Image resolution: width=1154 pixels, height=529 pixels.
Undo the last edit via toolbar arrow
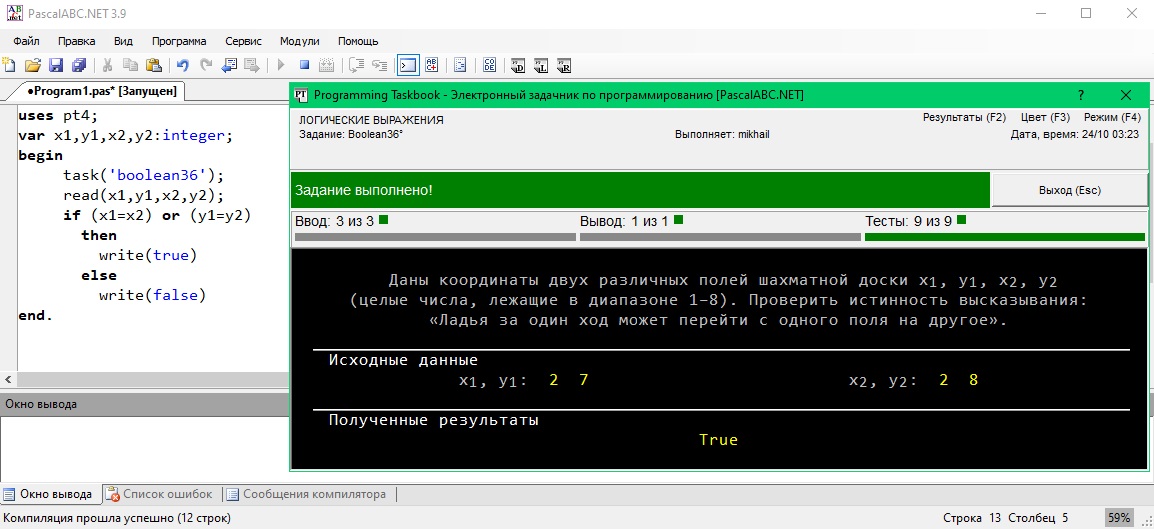click(x=182, y=66)
